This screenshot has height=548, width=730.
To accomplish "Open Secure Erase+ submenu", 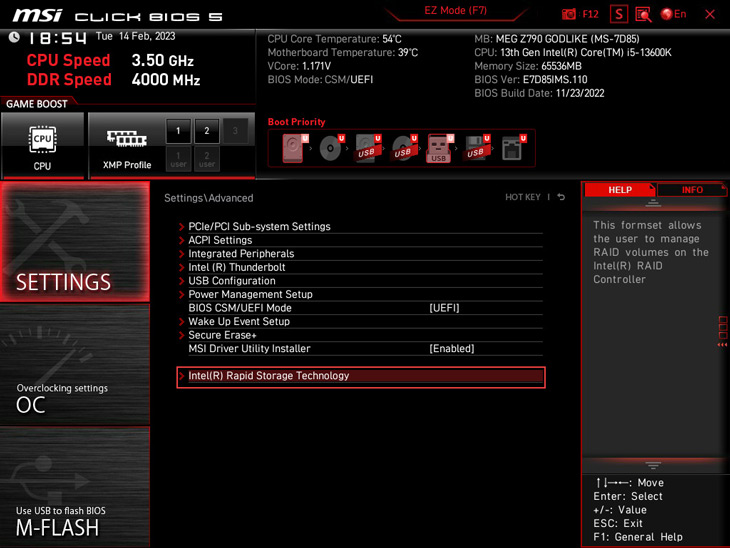I will click(x=360, y=335).
